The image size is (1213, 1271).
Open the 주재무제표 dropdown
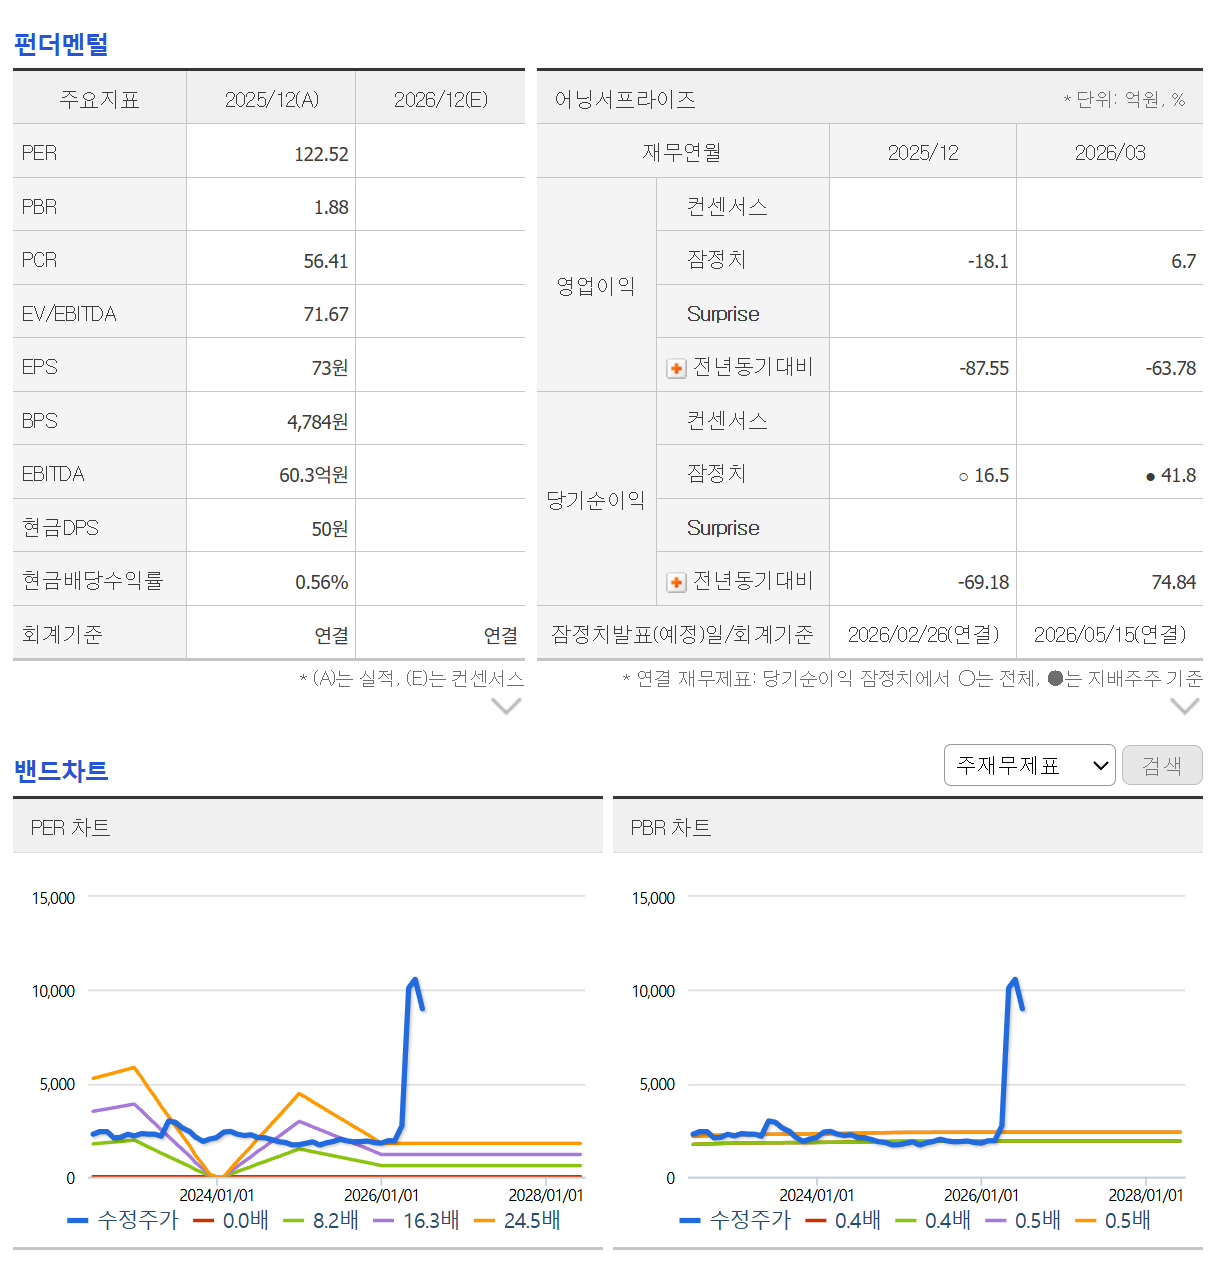pos(1030,766)
